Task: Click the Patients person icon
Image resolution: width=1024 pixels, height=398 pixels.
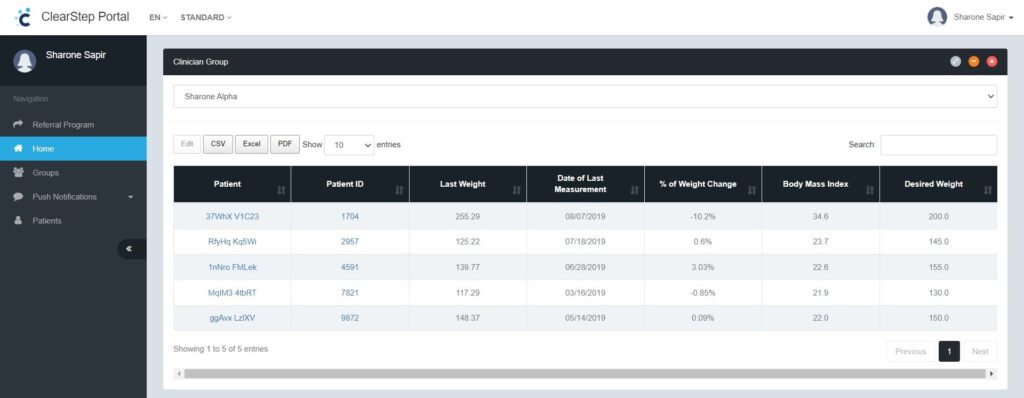Action: pyautogui.click(x=18, y=221)
